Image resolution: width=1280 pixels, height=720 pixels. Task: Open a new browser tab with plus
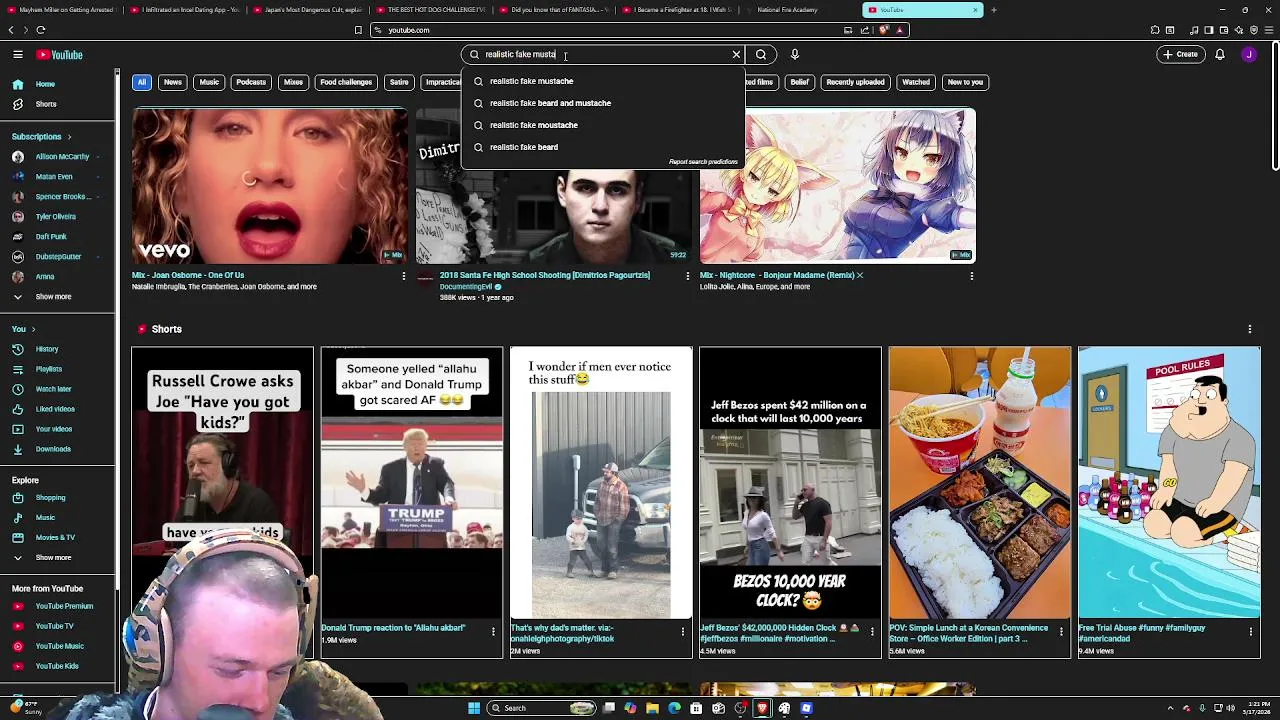click(993, 10)
